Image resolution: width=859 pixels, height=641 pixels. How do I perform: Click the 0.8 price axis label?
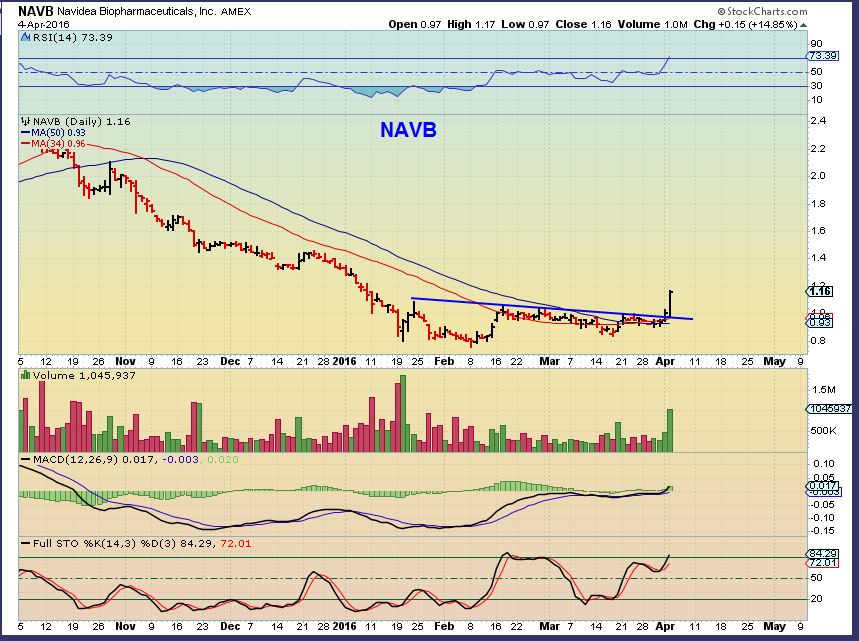818,340
